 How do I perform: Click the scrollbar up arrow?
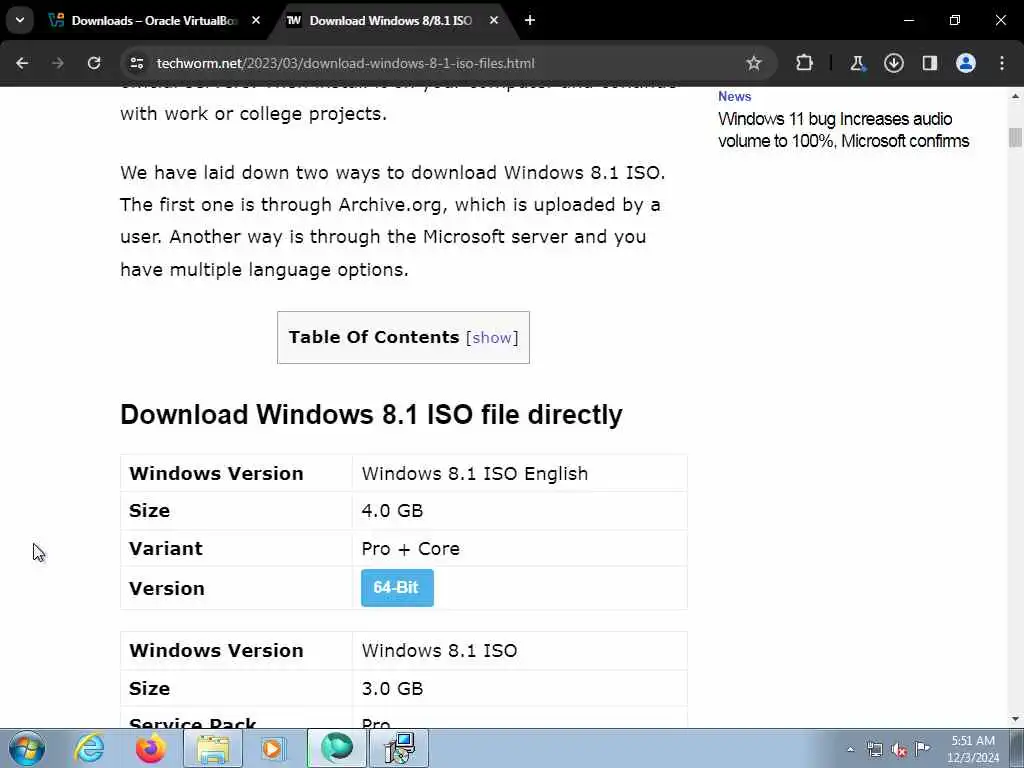click(1016, 97)
